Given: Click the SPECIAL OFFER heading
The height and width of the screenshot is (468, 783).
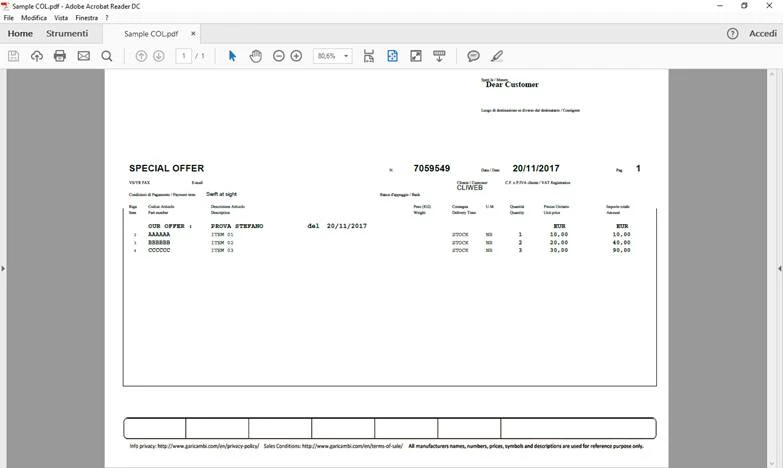Looking at the screenshot, I should [x=166, y=168].
